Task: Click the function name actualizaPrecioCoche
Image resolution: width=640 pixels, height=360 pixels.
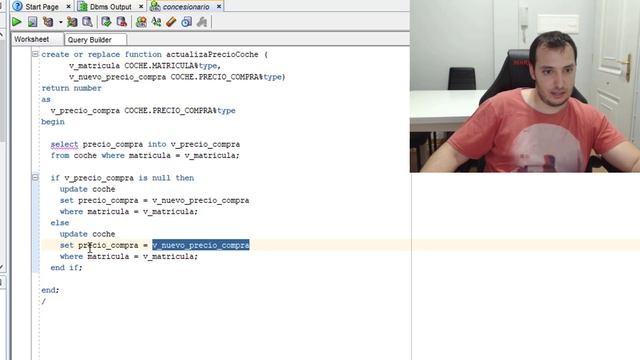Action: tap(212, 54)
